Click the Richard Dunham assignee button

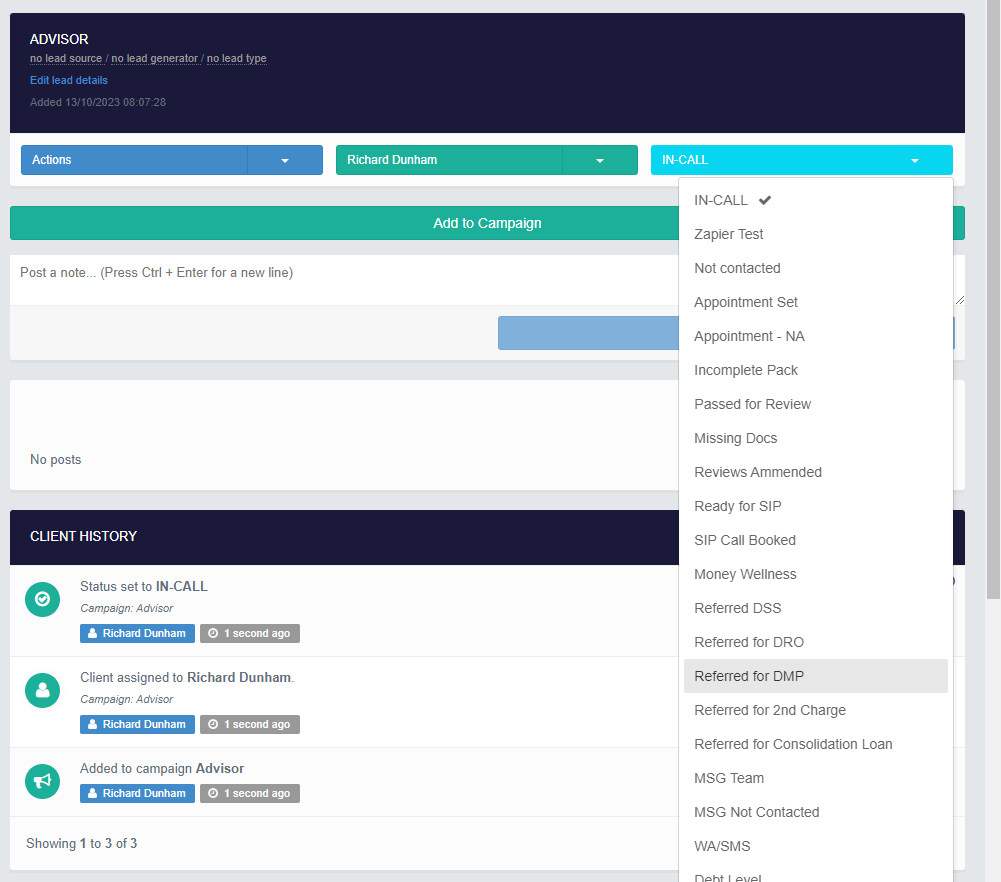coord(449,160)
